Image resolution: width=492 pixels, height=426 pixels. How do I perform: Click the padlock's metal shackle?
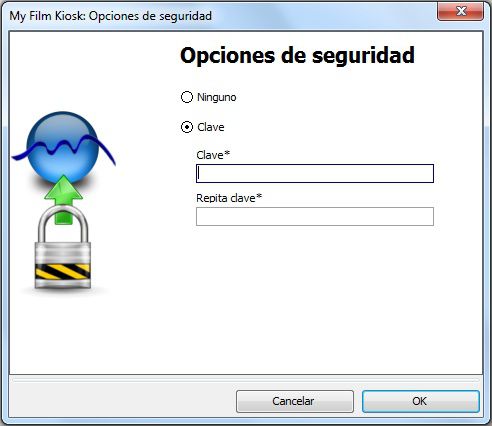[x=63, y=225]
